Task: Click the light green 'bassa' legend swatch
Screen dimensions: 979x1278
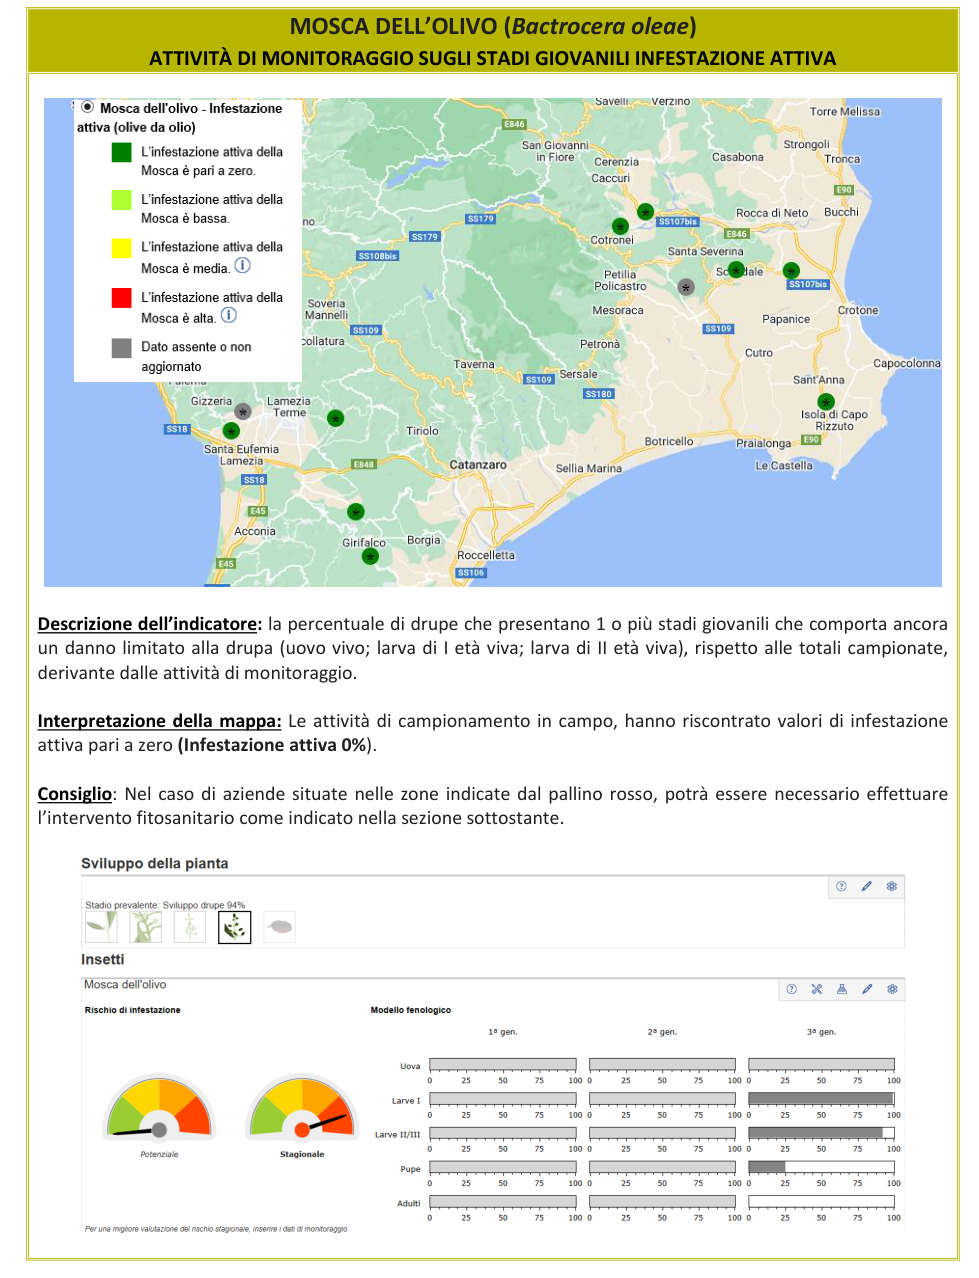Action: point(121,200)
